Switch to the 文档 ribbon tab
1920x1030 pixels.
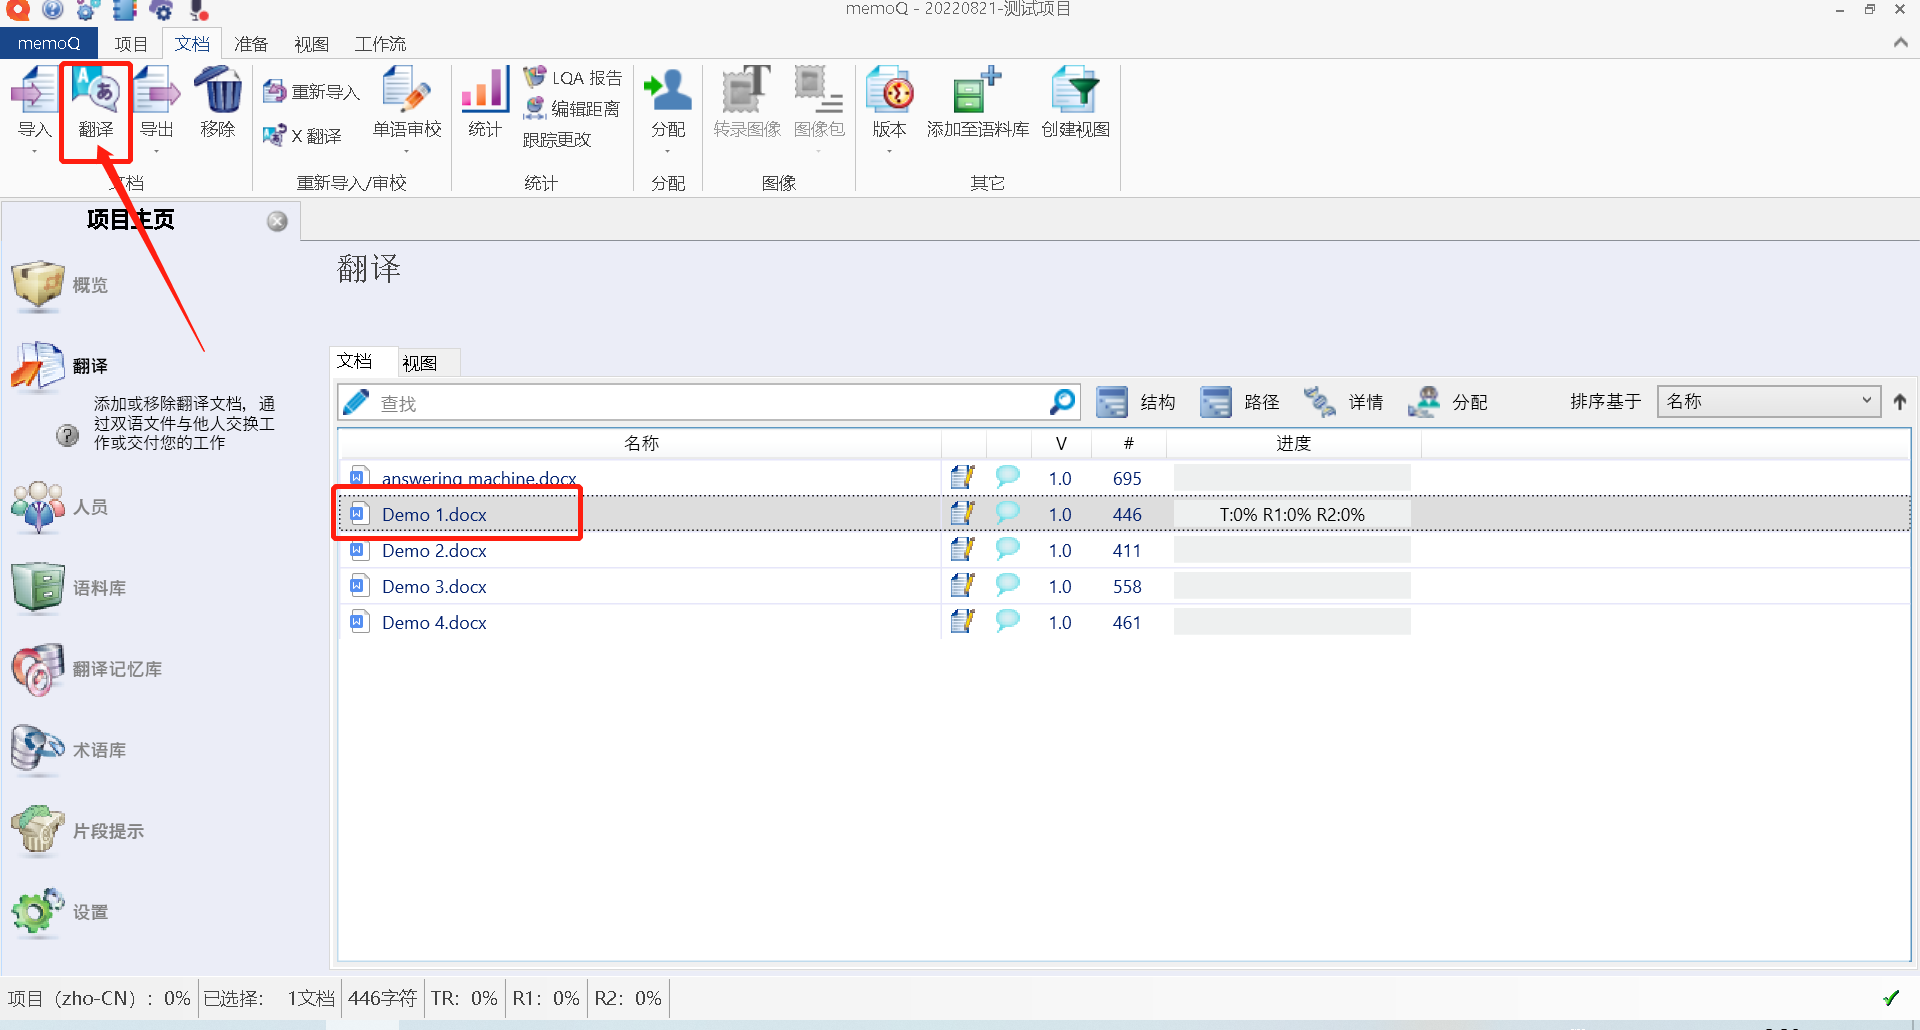coord(192,44)
